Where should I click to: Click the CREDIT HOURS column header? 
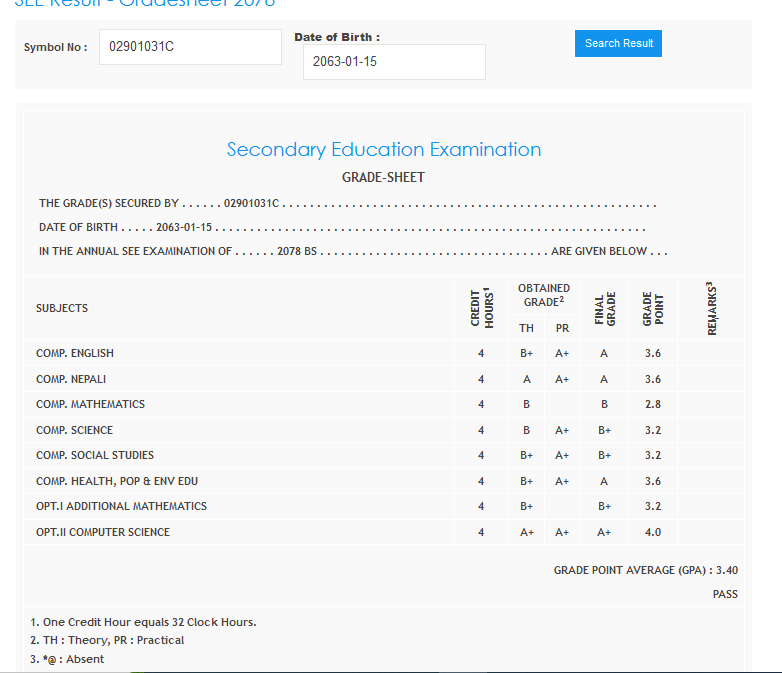click(x=481, y=308)
